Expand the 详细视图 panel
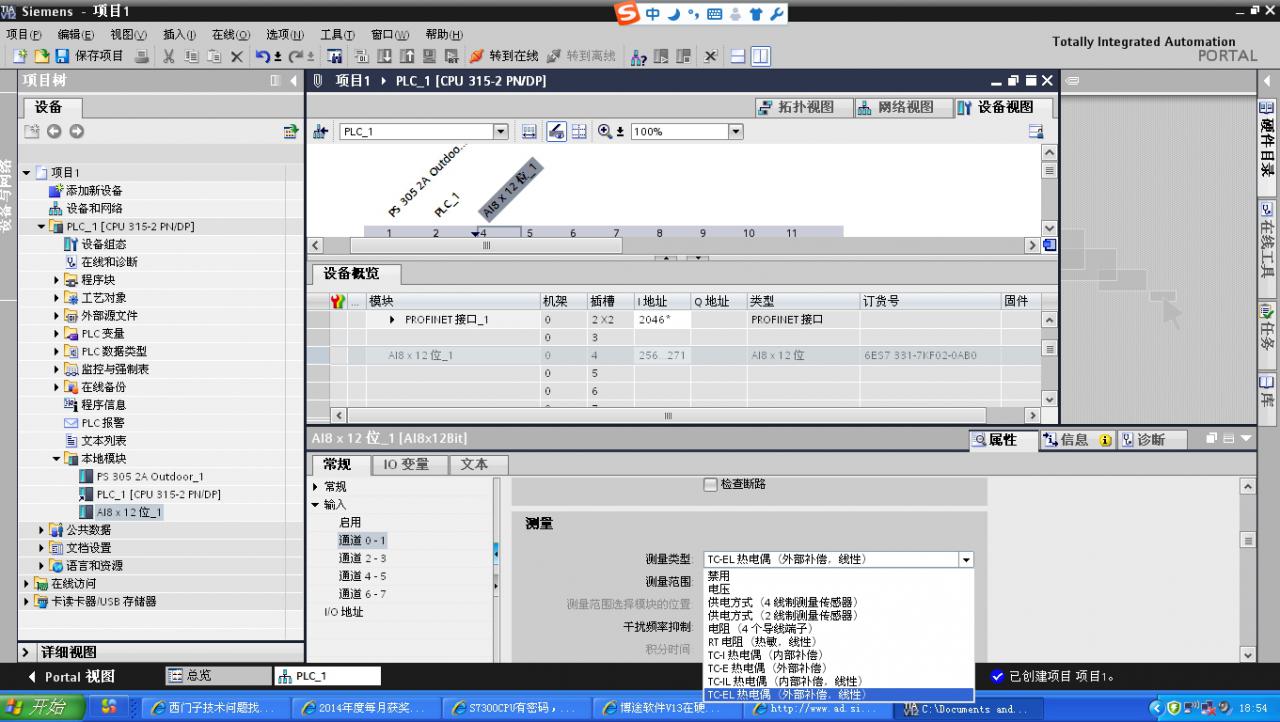 coord(26,652)
